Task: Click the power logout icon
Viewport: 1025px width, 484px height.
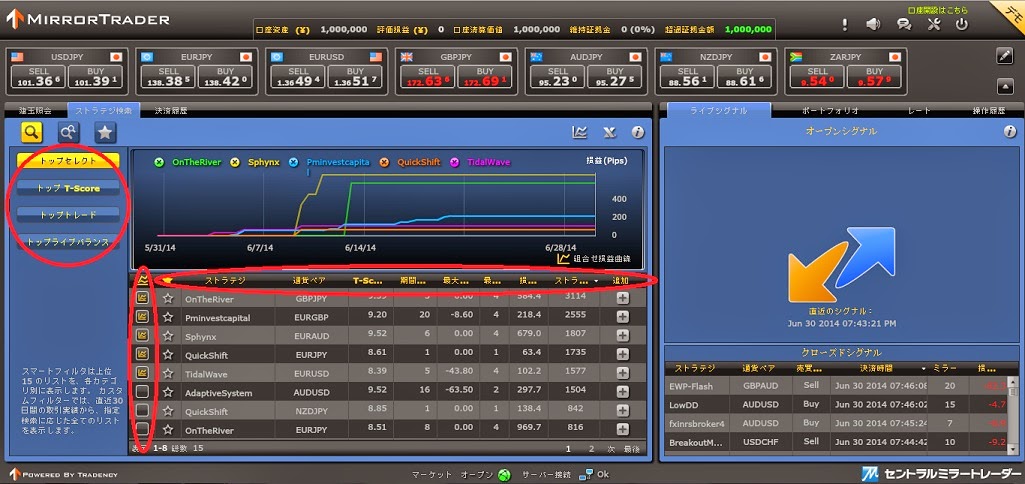Action: tap(961, 25)
